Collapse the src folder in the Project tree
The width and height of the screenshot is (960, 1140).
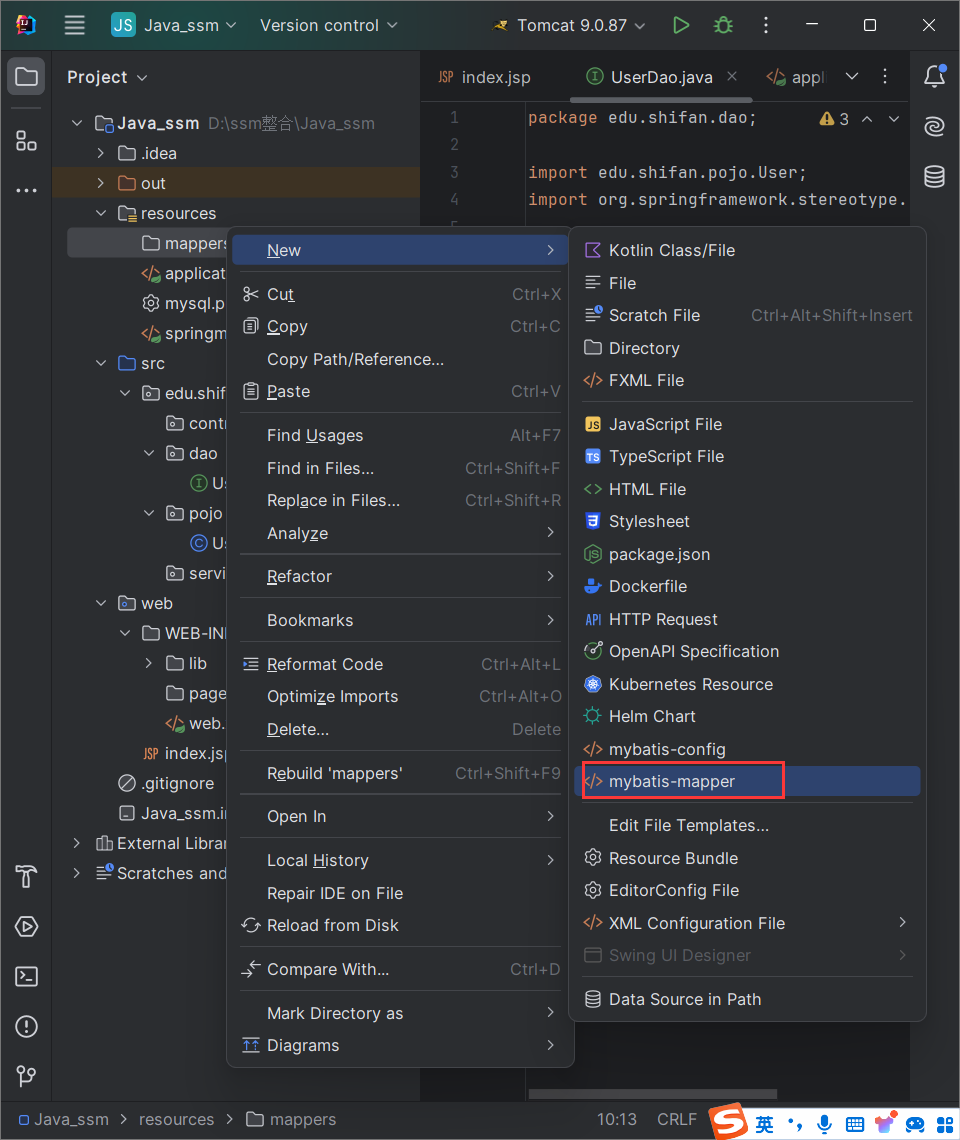tap(100, 363)
